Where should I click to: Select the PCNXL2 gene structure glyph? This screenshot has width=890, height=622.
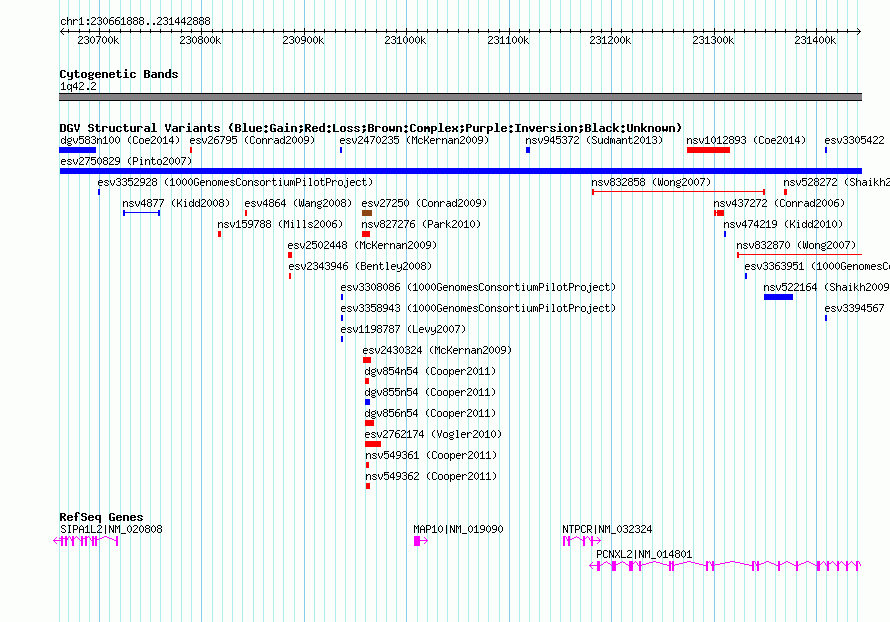(x=725, y=566)
